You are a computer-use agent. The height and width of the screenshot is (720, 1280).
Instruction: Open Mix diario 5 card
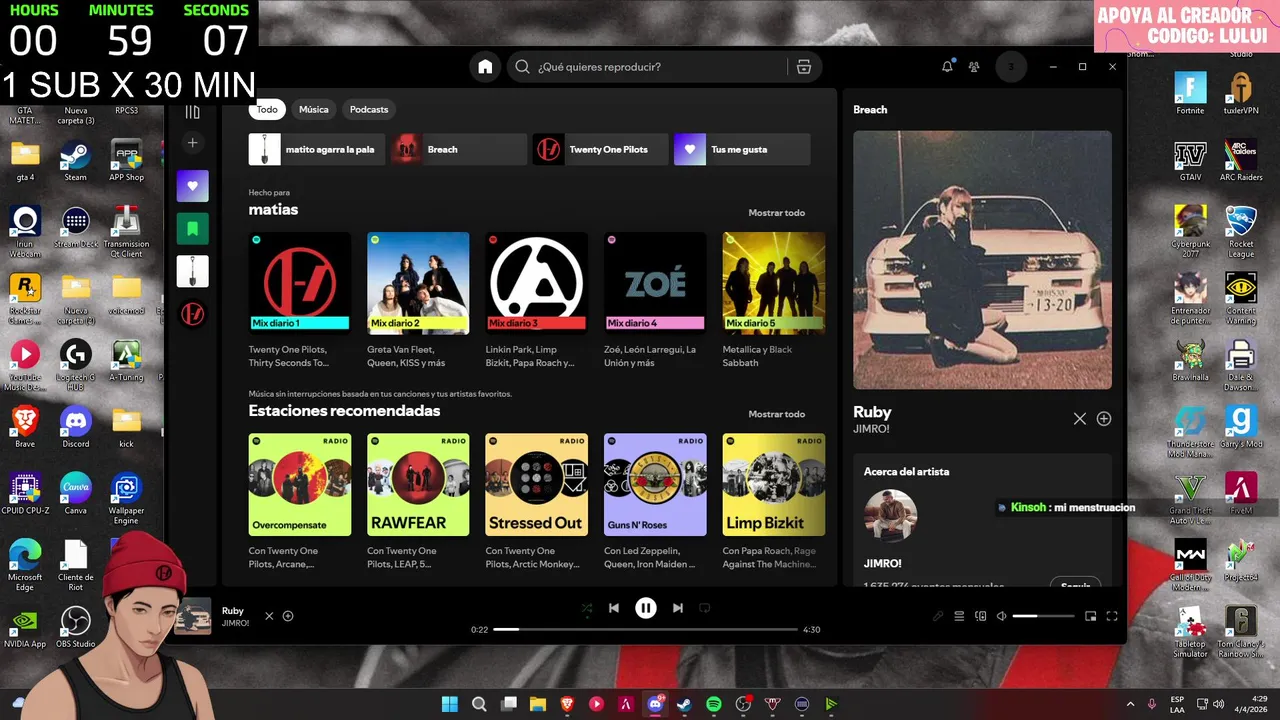coord(774,300)
